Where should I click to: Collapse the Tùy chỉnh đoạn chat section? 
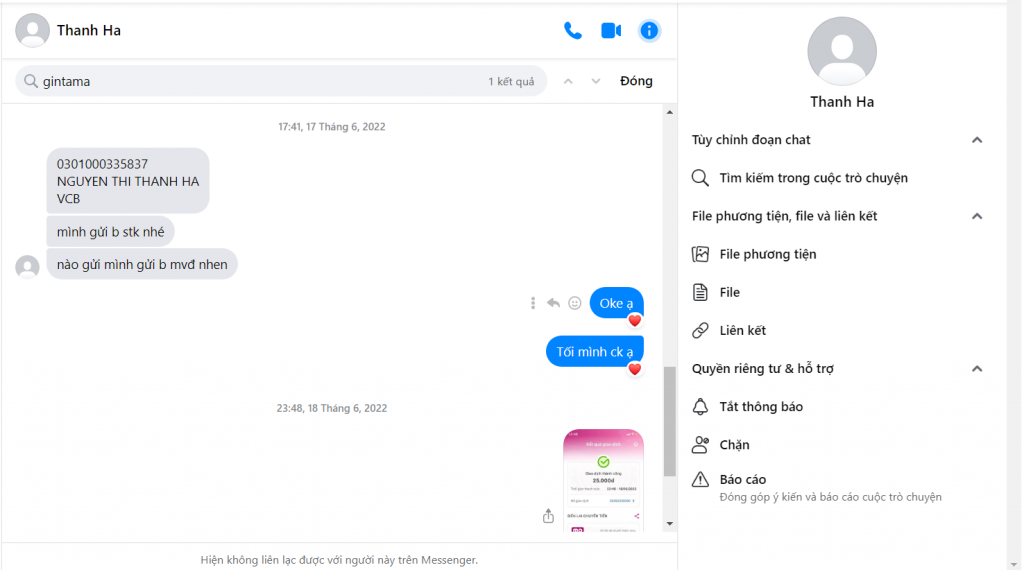(977, 140)
